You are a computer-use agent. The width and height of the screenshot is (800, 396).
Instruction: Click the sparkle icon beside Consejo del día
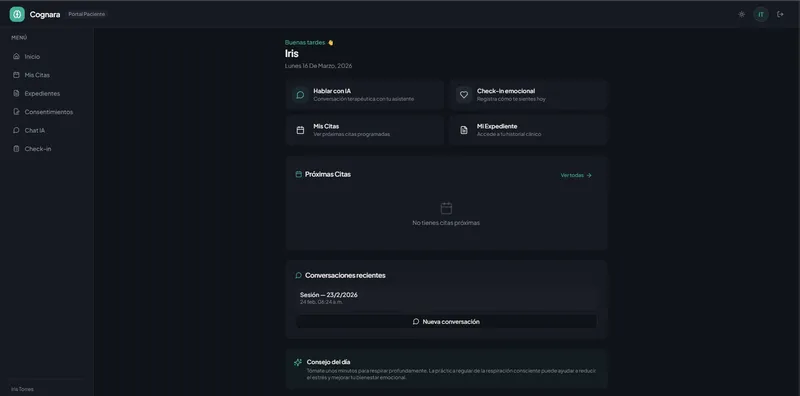tap(298, 362)
